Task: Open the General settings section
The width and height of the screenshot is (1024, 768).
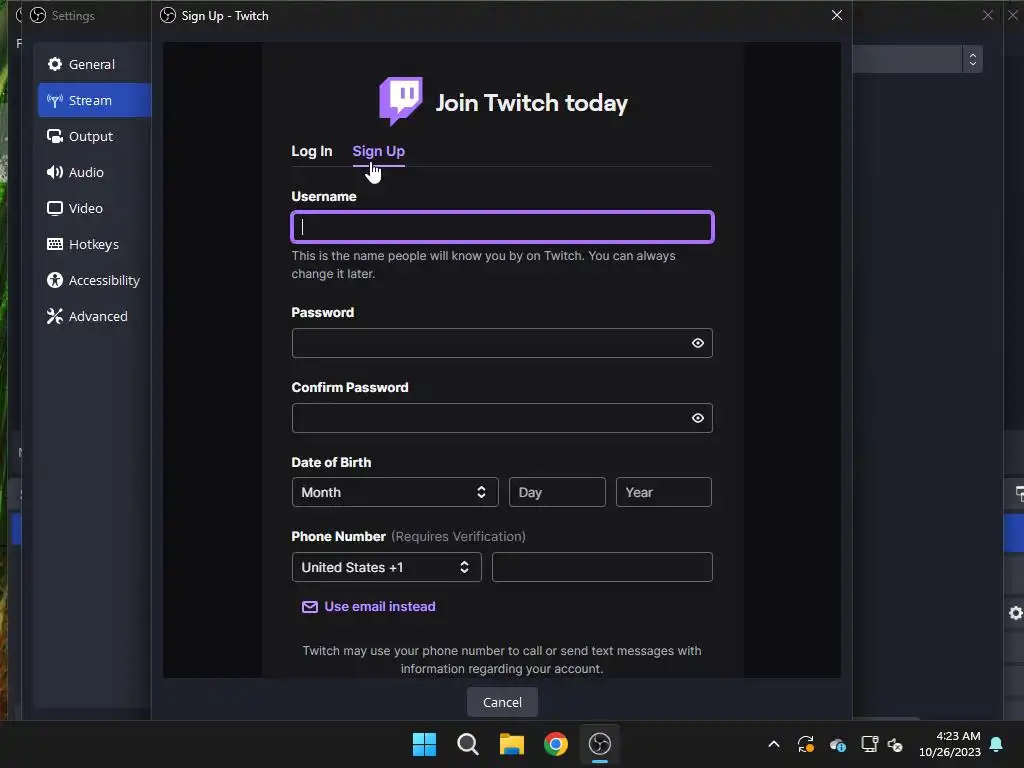Action: tap(92, 64)
